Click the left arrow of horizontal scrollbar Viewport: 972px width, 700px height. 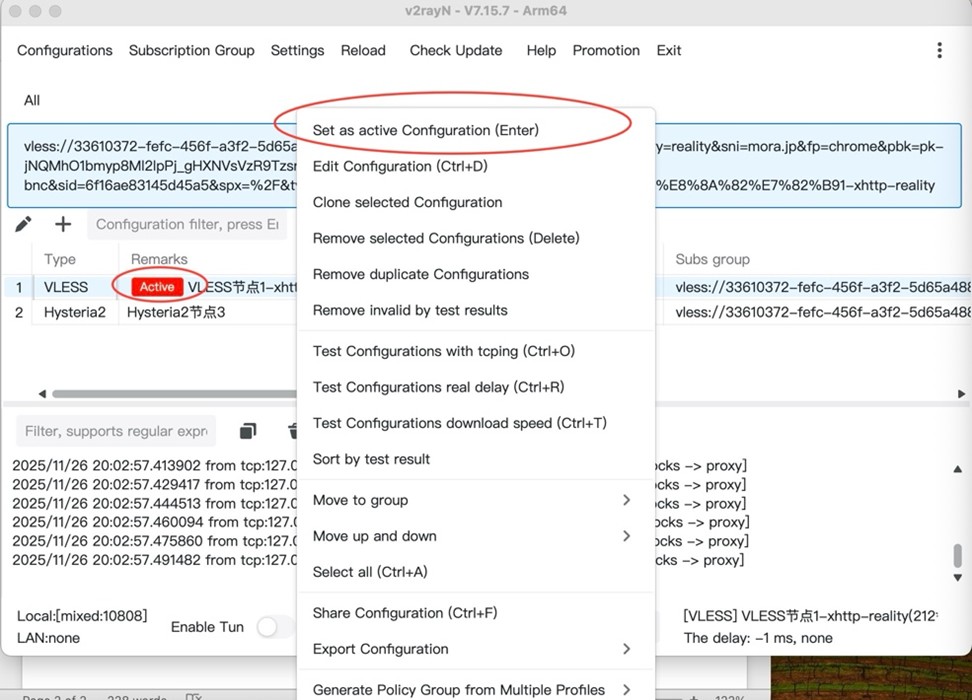(x=42, y=394)
